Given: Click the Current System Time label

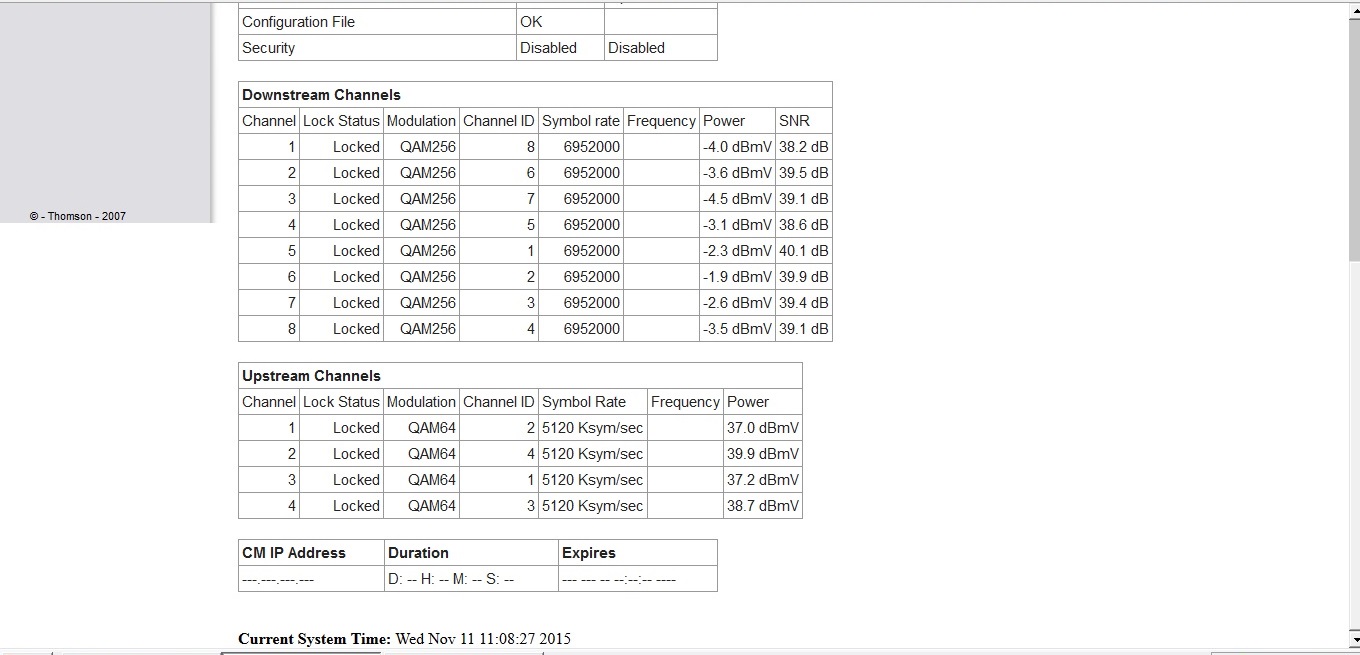Looking at the screenshot, I should pos(314,639).
